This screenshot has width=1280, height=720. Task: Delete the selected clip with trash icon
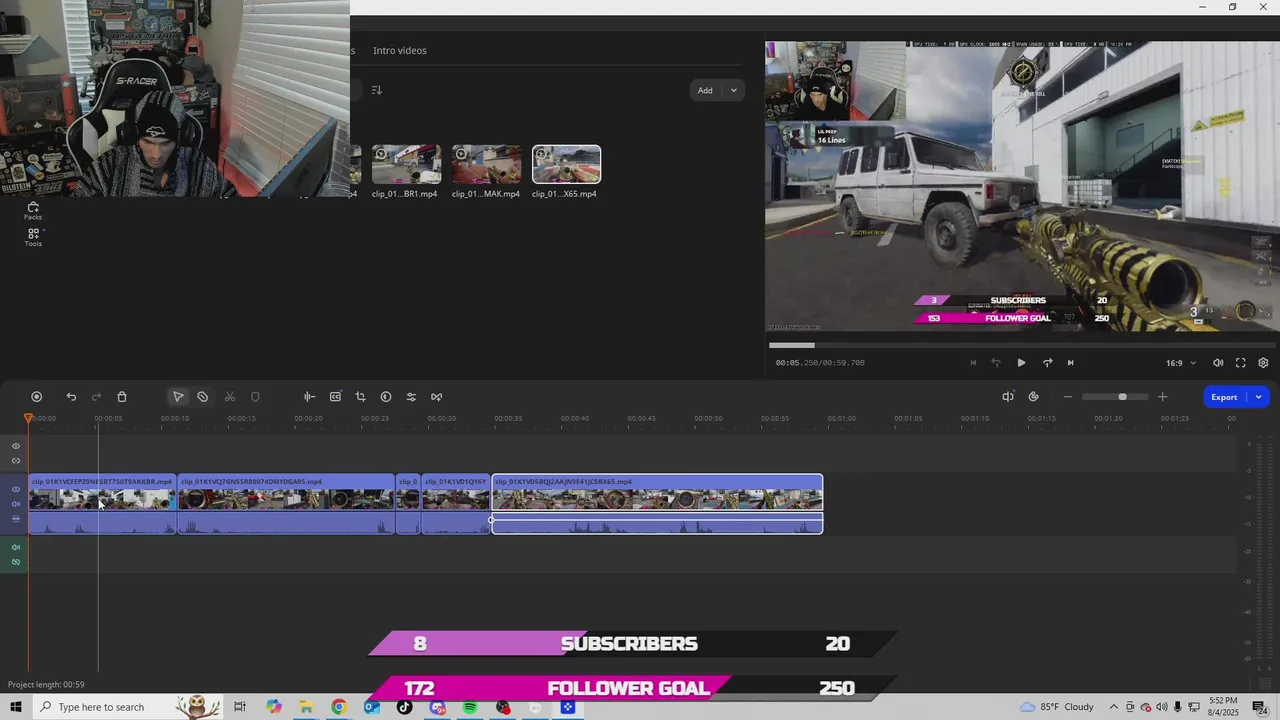(x=122, y=397)
